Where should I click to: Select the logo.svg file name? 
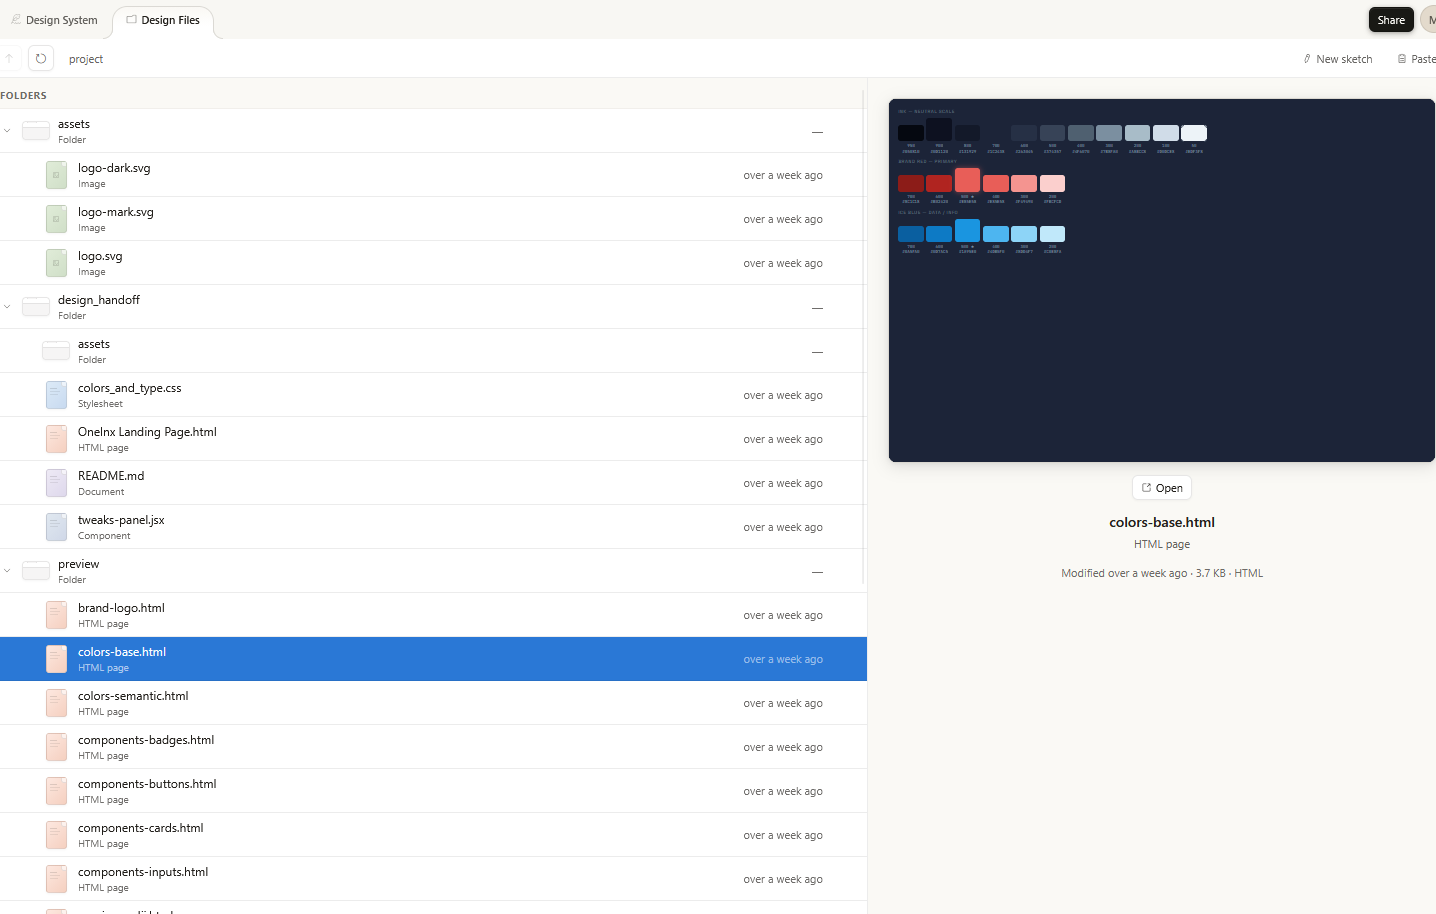100,256
